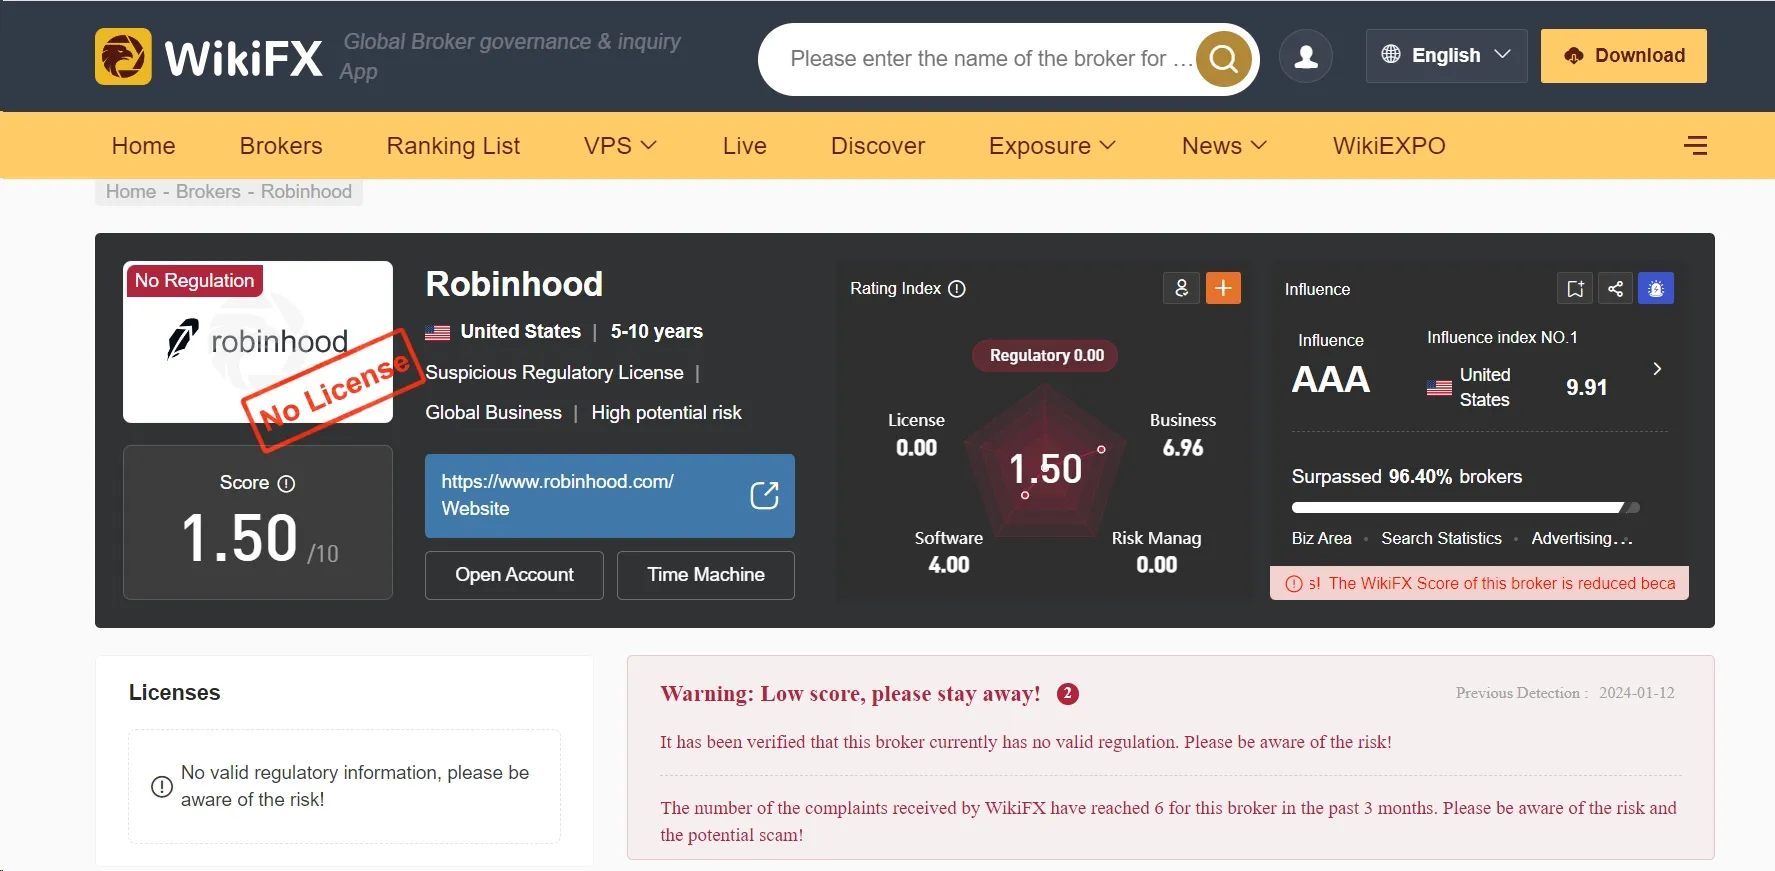1775x871 pixels.
Task: Click the person icon in Rating Index
Action: [x=1181, y=288]
